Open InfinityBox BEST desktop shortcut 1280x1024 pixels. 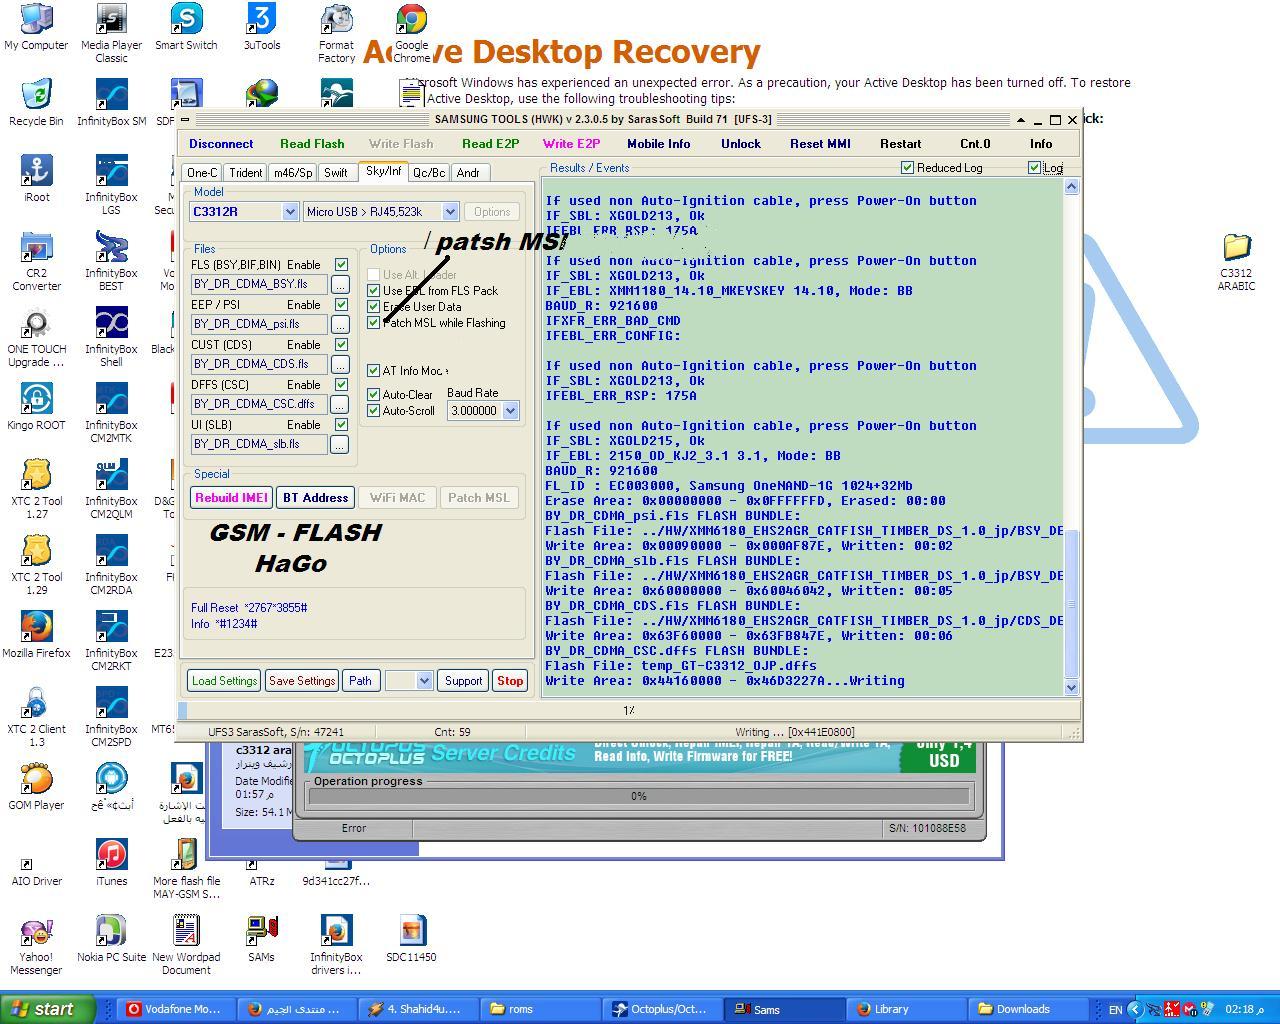click(111, 261)
